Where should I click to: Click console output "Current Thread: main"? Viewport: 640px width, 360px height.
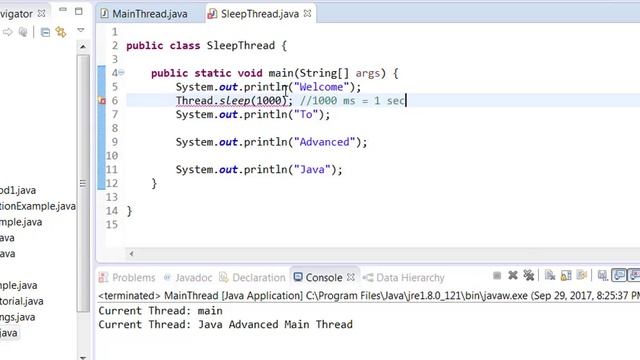click(x=160, y=311)
